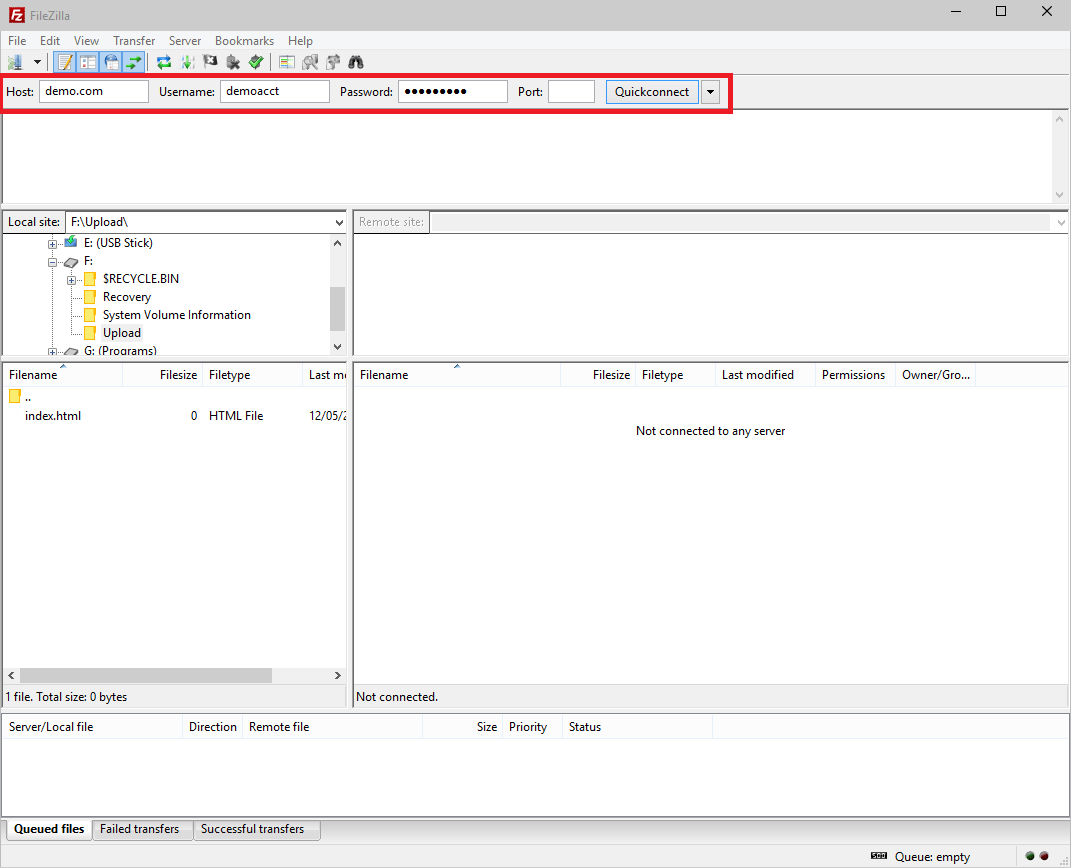
Task: Open the Quickconnect history dropdown
Action: pyautogui.click(x=710, y=91)
